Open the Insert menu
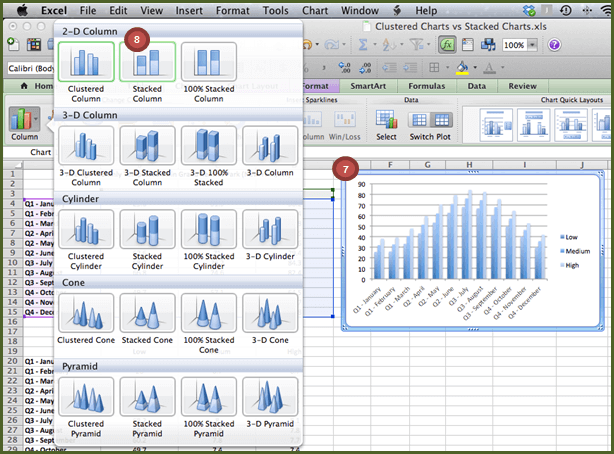The height and width of the screenshot is (454, 614). pyautogui.click(x=189, y=11)
